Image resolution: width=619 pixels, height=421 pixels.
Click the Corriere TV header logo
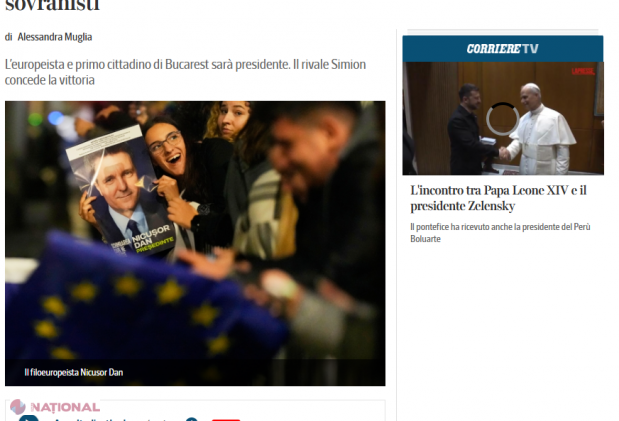[x=503, y=49]
